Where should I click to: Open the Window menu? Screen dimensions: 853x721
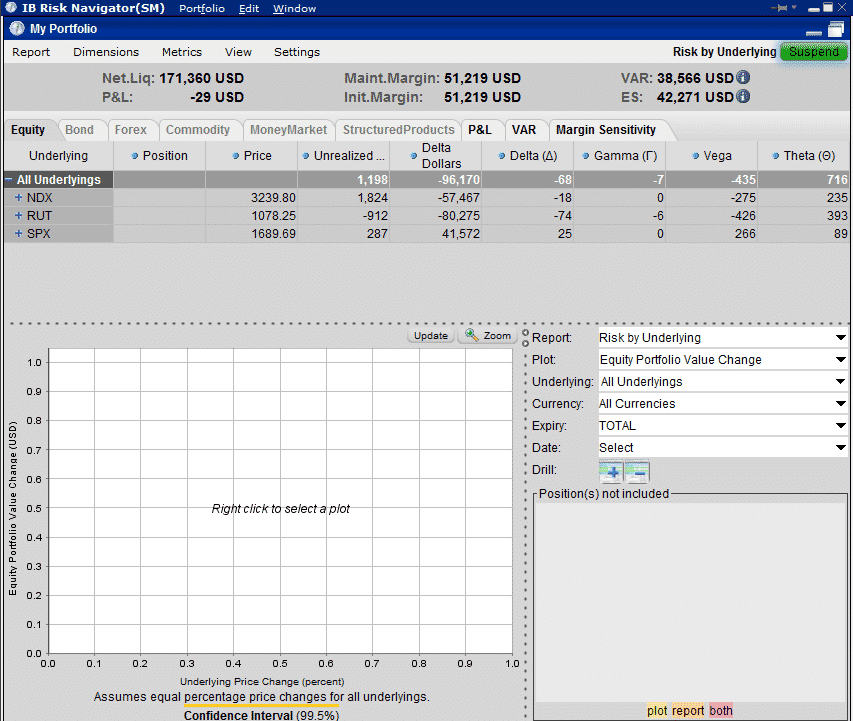coord(294,8)
